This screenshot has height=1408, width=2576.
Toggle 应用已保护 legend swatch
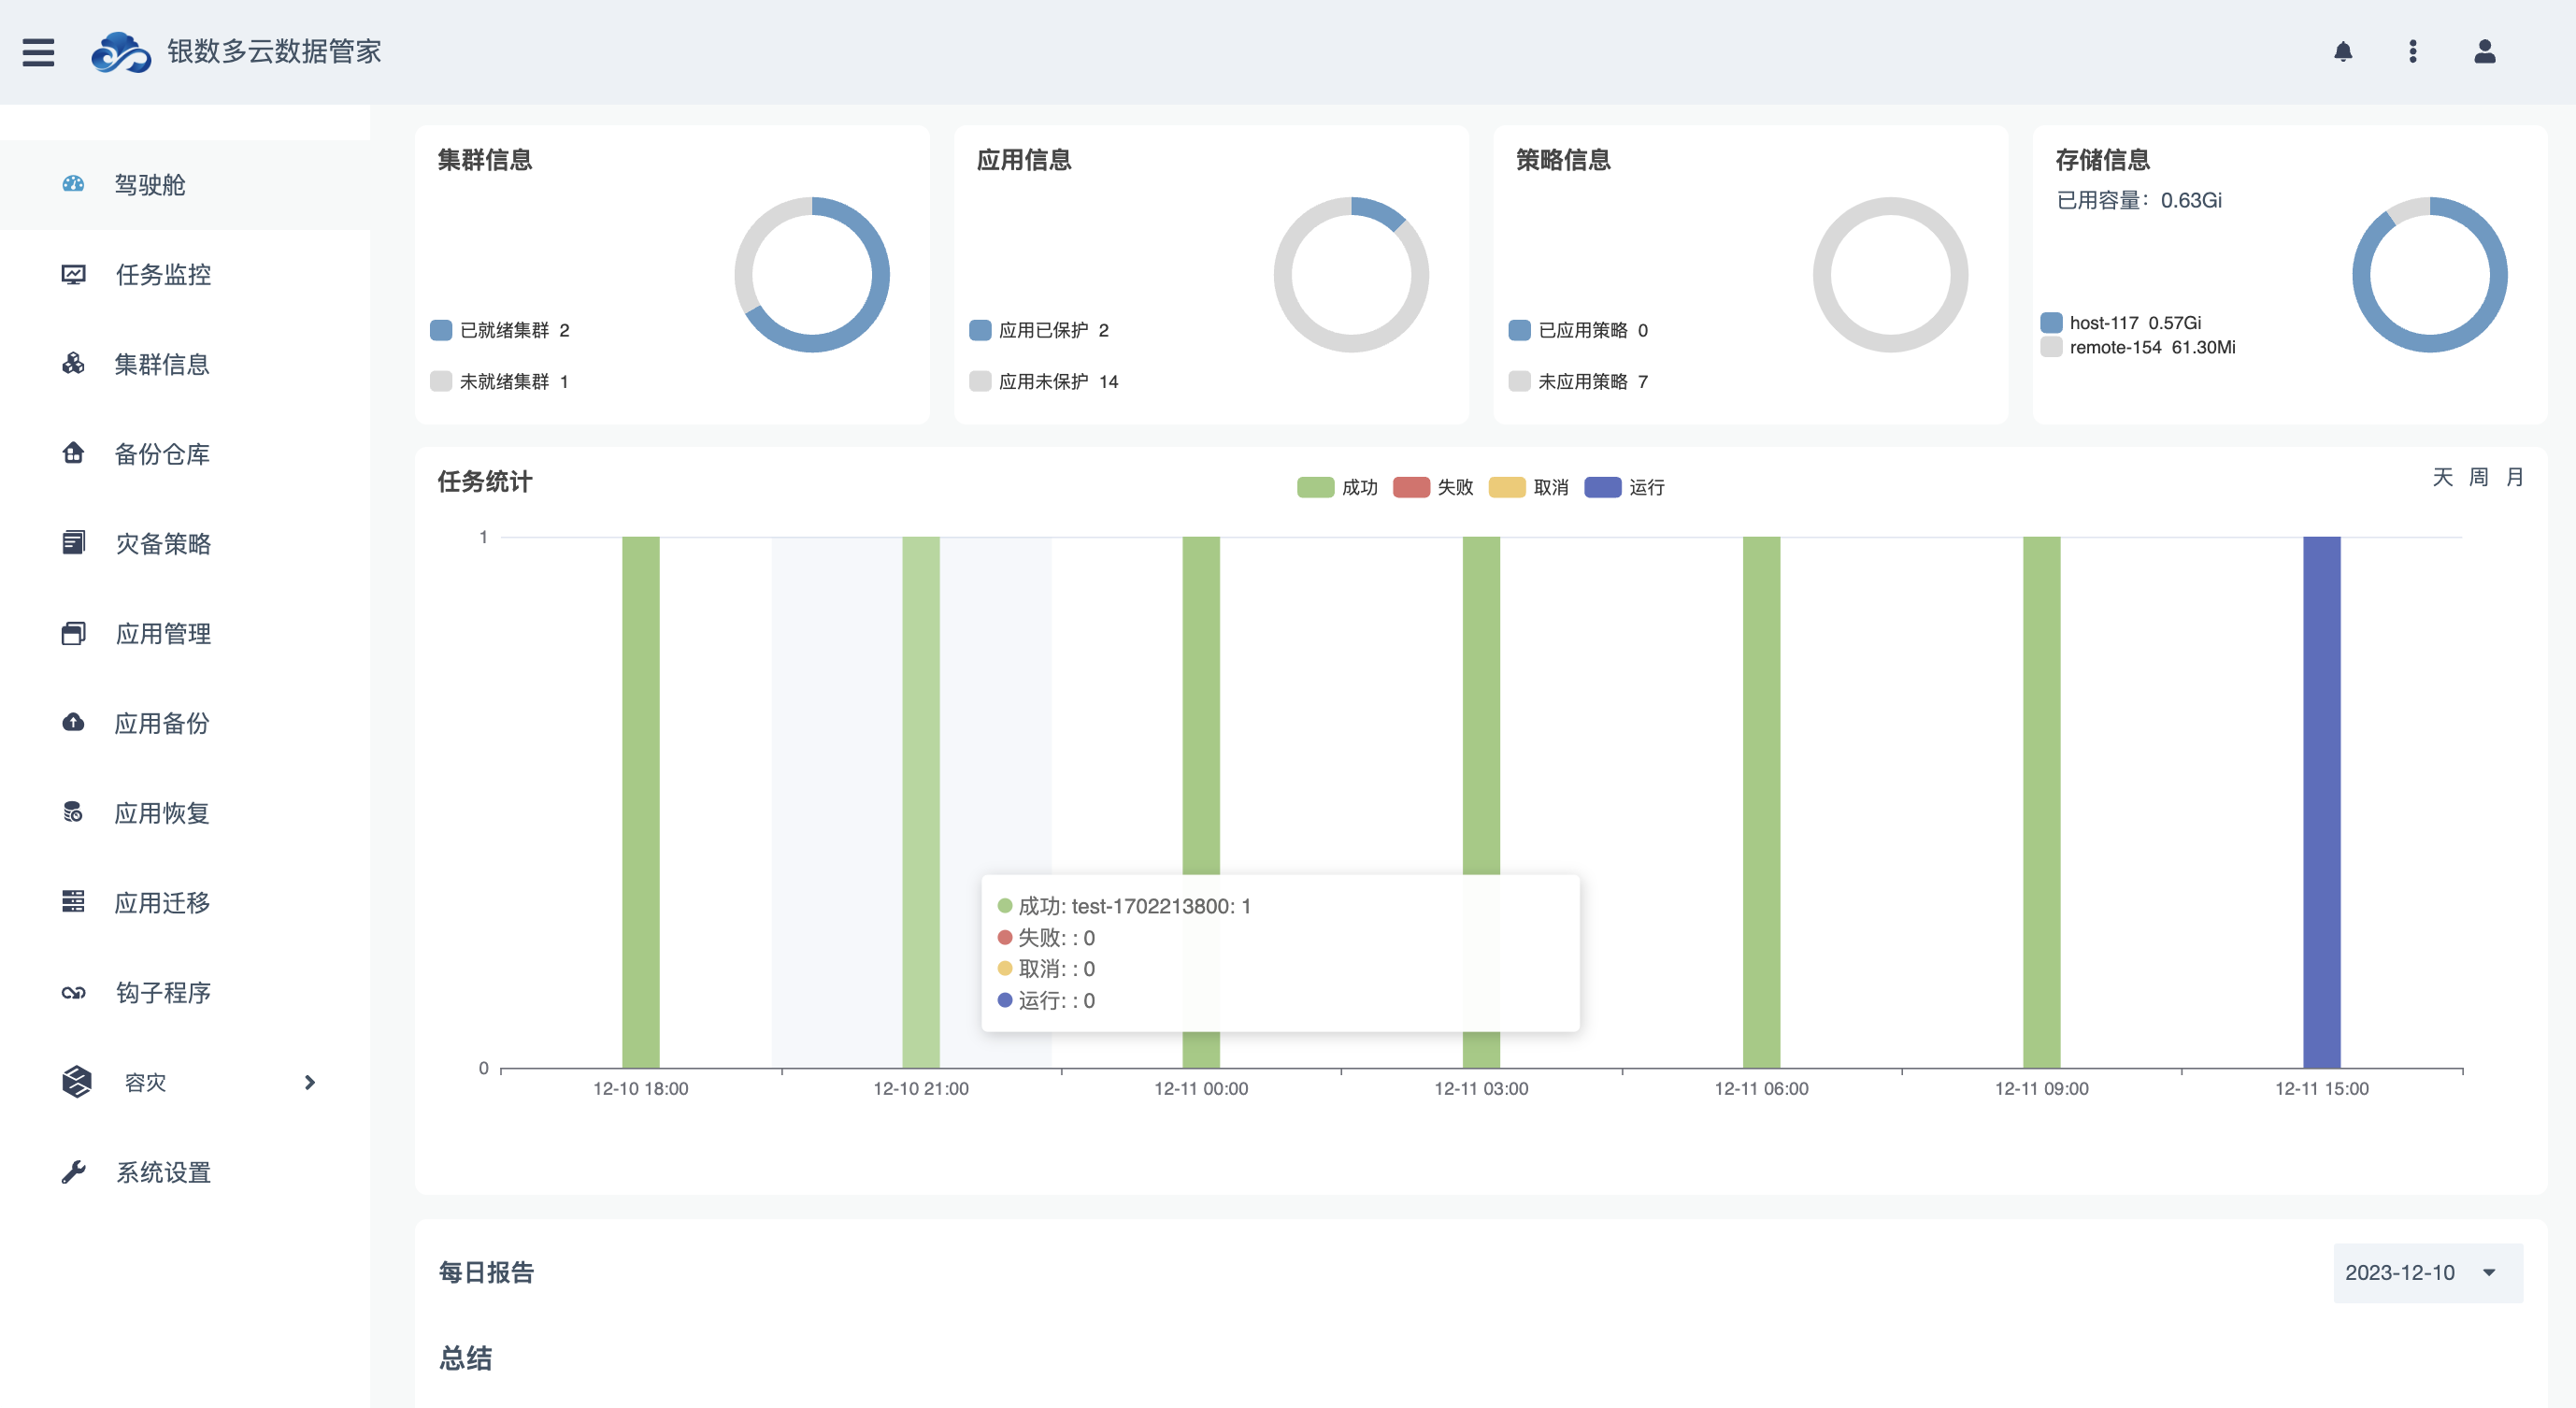980,330
